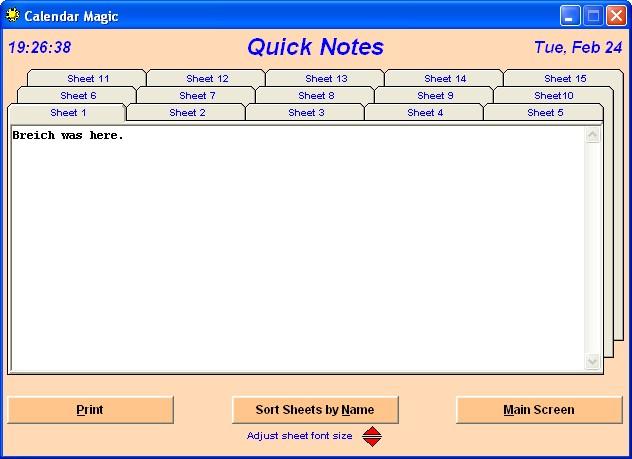
Task: Minimize the Calendar Magic window
Action: coord(569,16)
